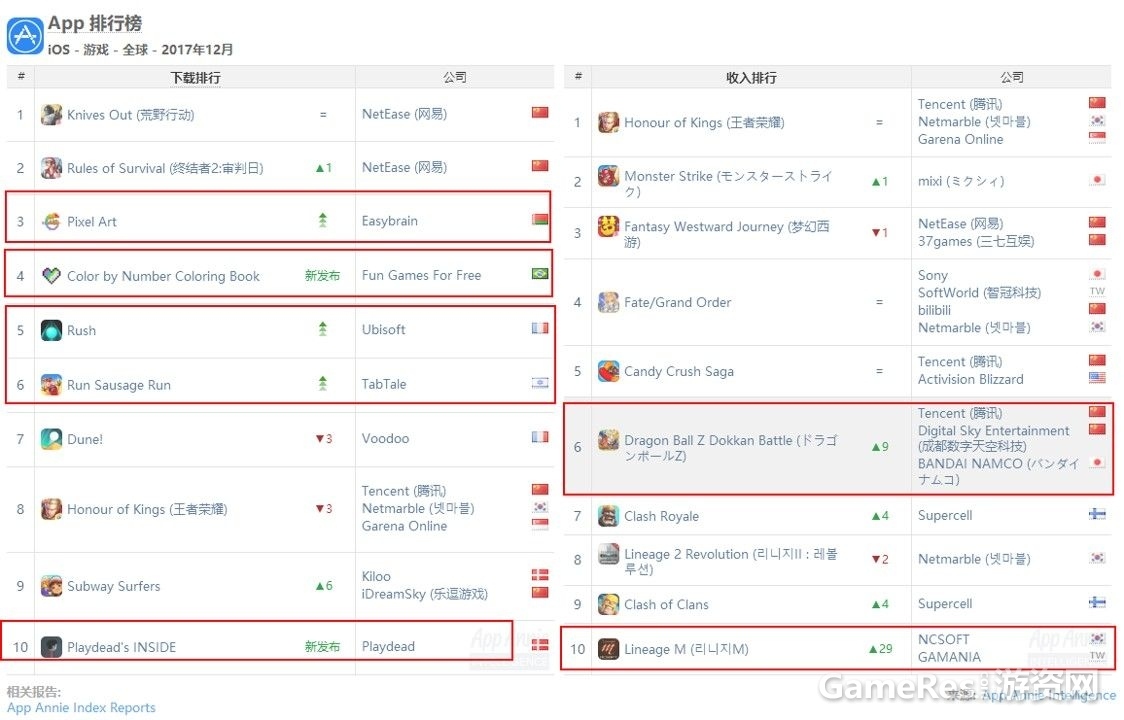
Task: Click the Playdead's INSIDE icon
Action: tap(51, 647)
